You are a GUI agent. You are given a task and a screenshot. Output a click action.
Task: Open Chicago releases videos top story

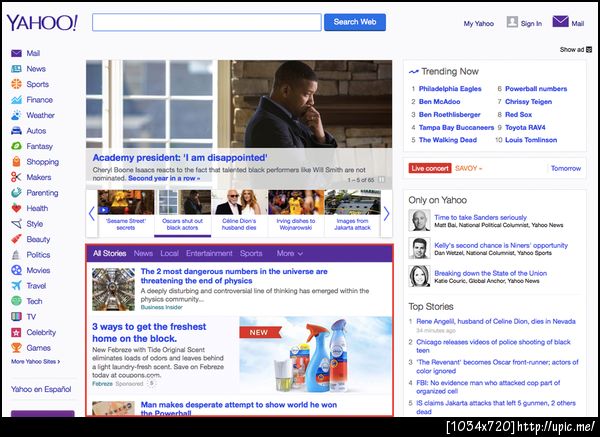pyautogui.click(x=493, y=346)
